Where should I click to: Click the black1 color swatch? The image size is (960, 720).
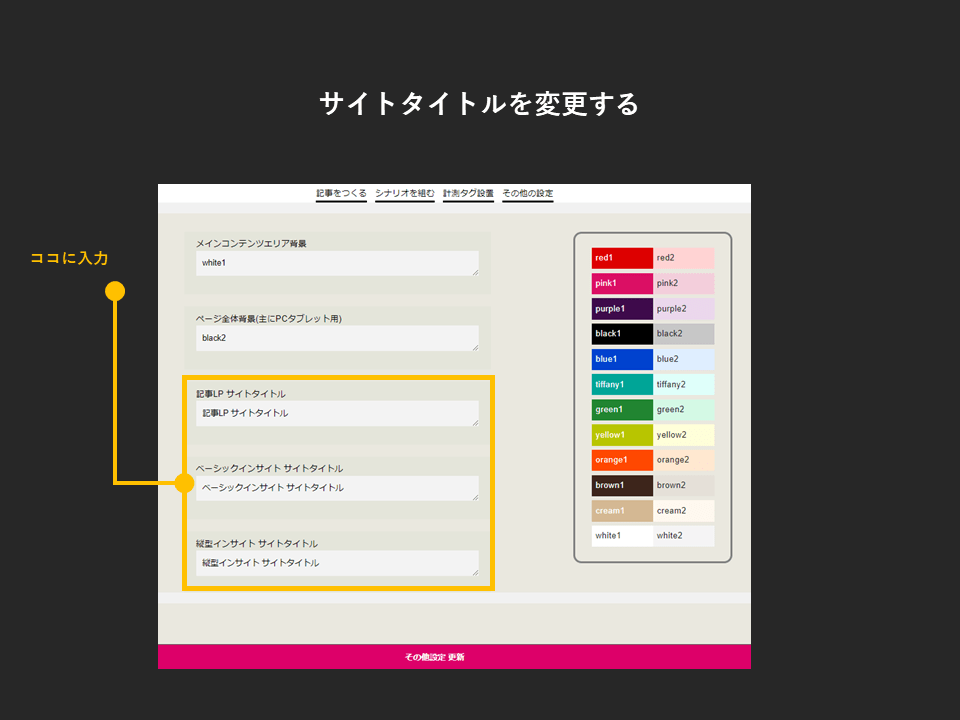pyautogui.click(x=622, y=334)
